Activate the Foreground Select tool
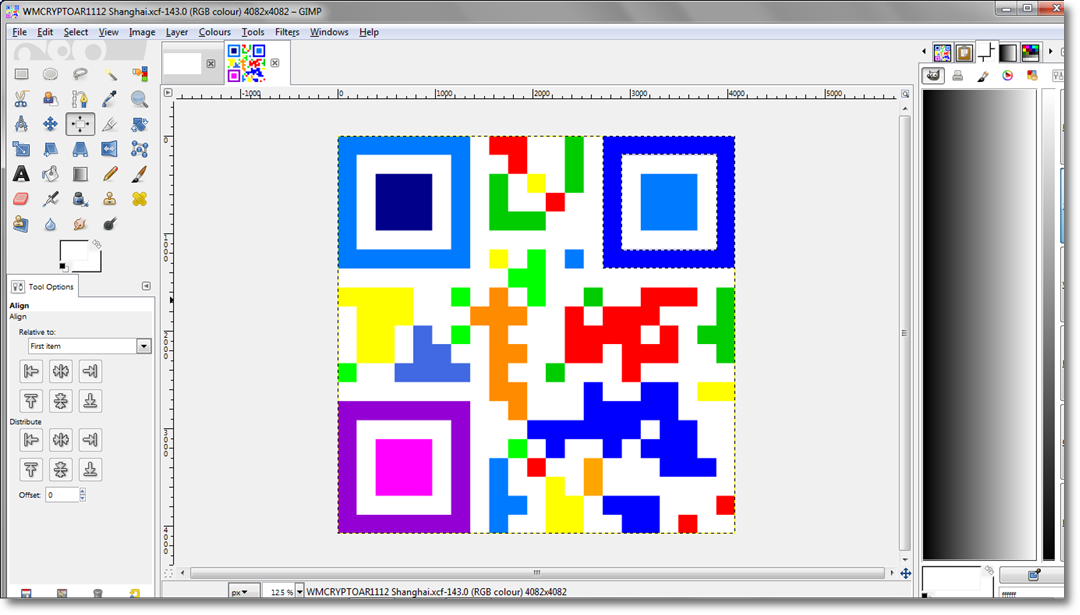The height and width of the screenshot is (615, 1080). (50, 99)
